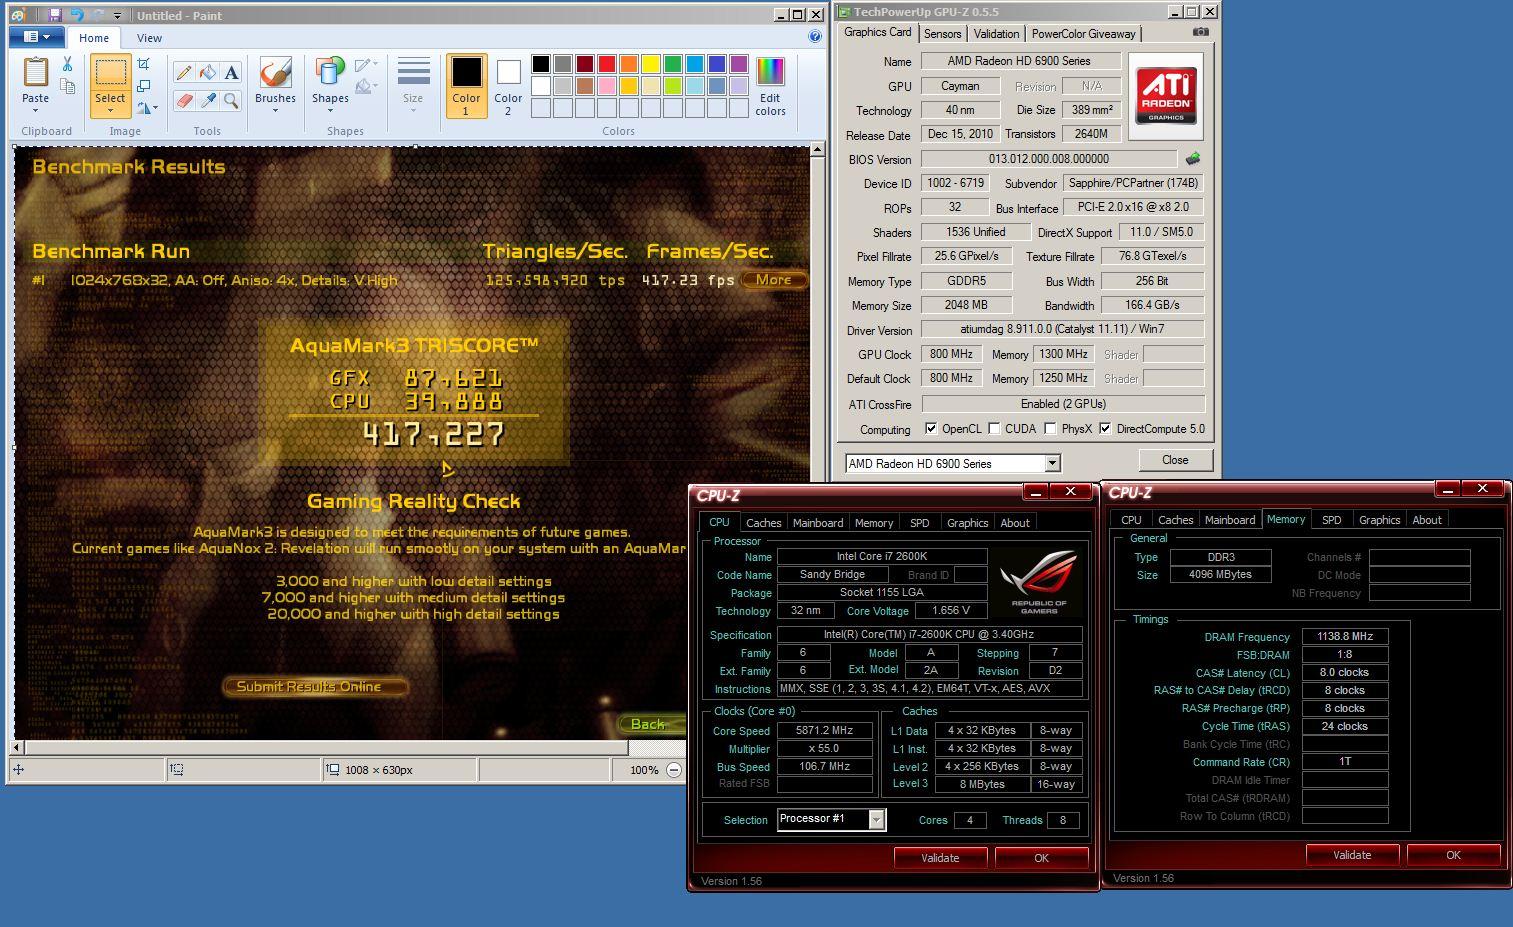Click the Edit colors rainbow icon
Image resolution: width=1513 pixels, height=927 pixels.
[770, 72]
